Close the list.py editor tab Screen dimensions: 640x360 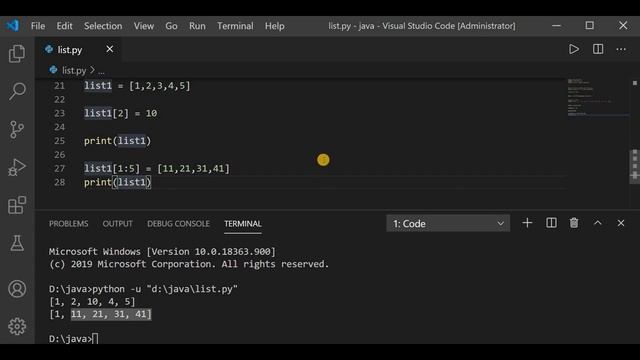pyautogui.click(x=109, y=49)
